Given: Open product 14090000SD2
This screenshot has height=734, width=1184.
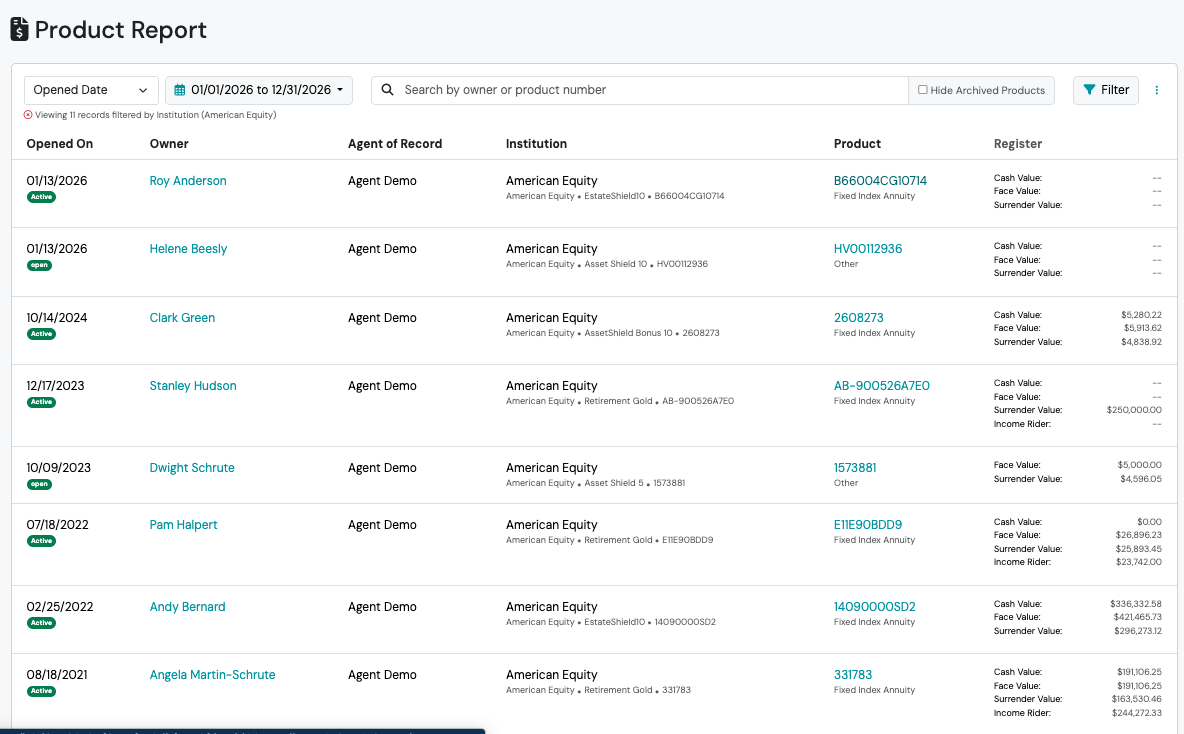Looking at the screenshot, I should tap(874, 606).
